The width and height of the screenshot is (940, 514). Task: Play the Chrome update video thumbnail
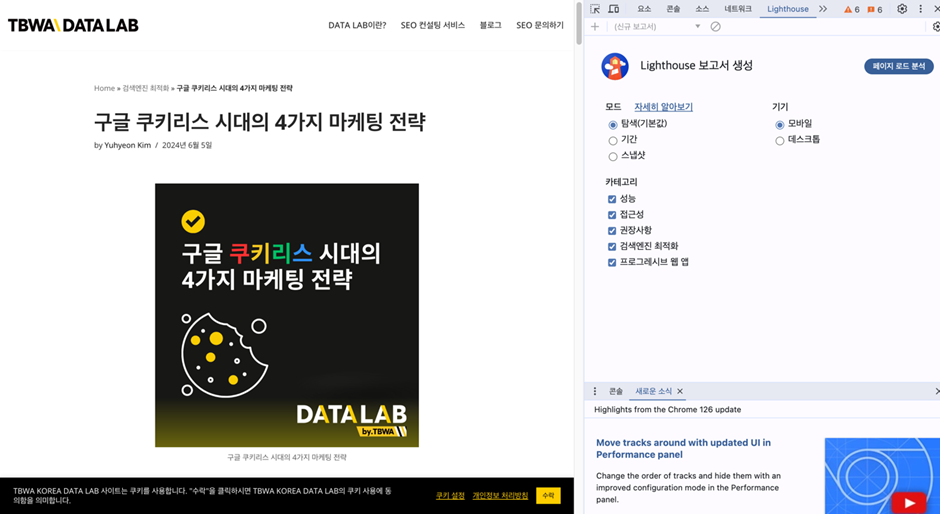908,502
